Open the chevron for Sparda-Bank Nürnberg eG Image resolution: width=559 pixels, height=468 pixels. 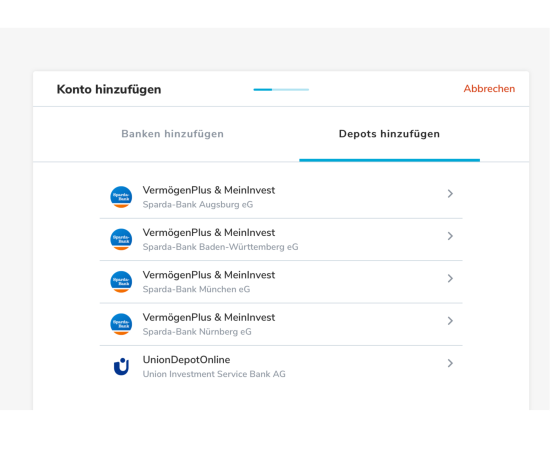coord(450,321)
